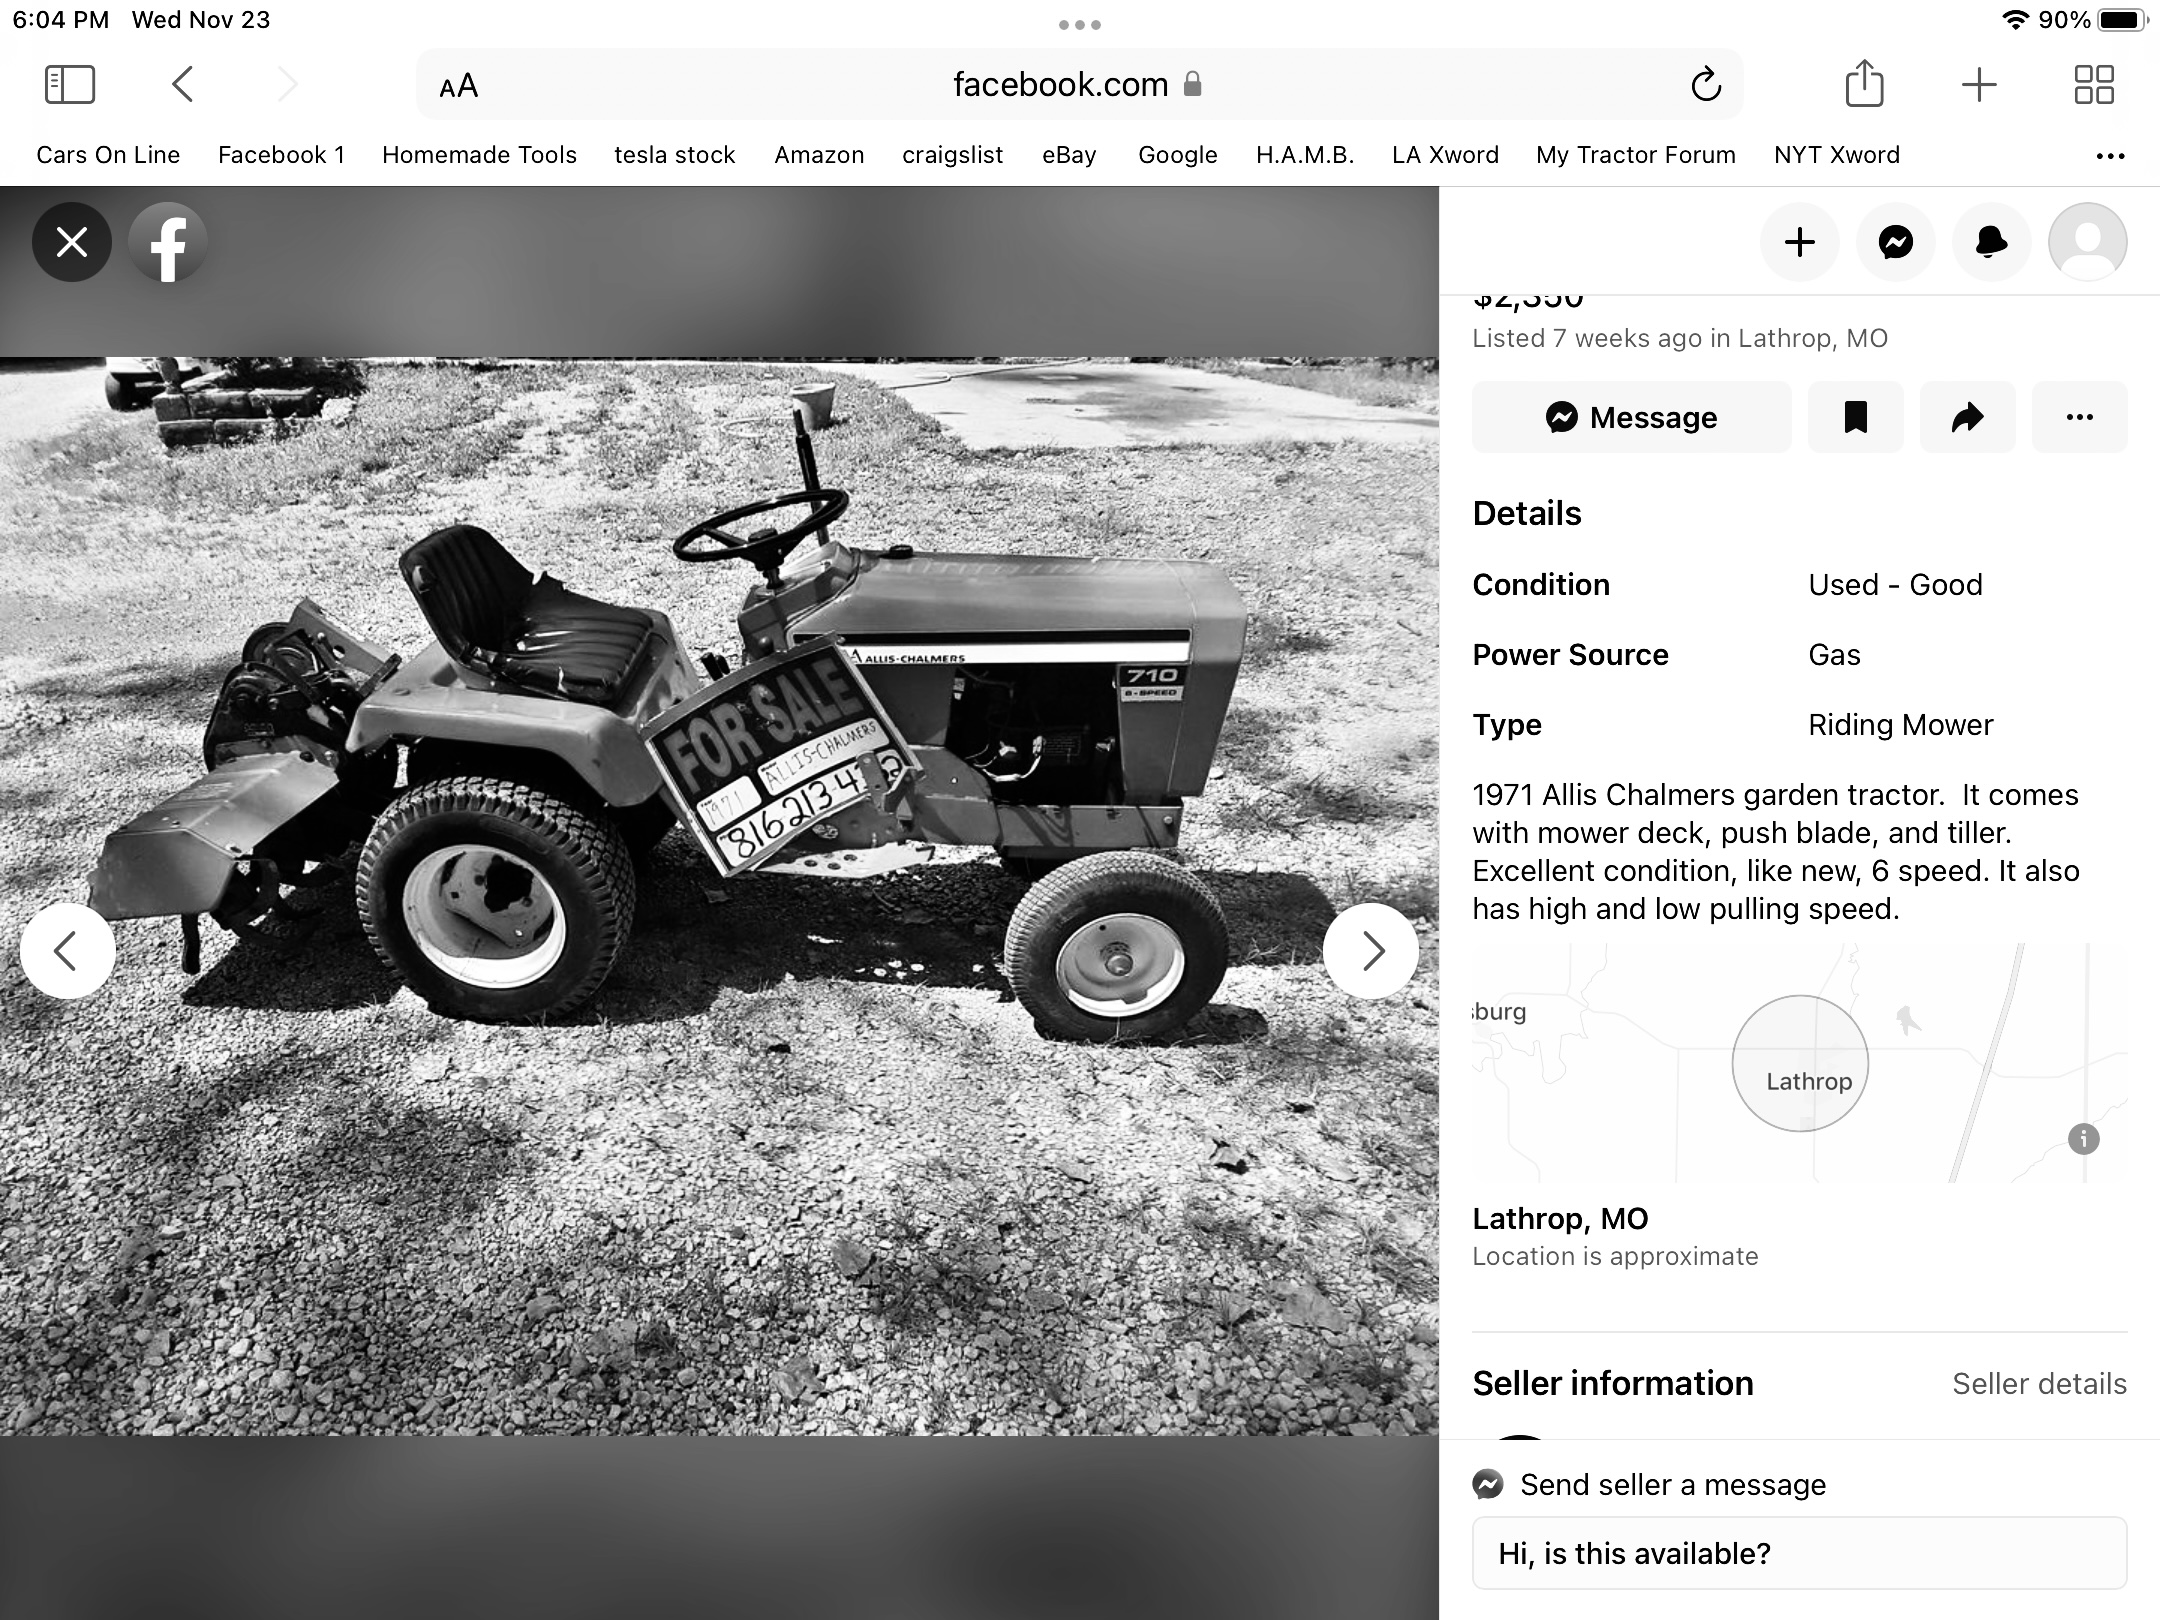Toggle the Safari sidebar icon
Image resolution: width=2160 pixels, height=1620 pixels.
(70, 85)
